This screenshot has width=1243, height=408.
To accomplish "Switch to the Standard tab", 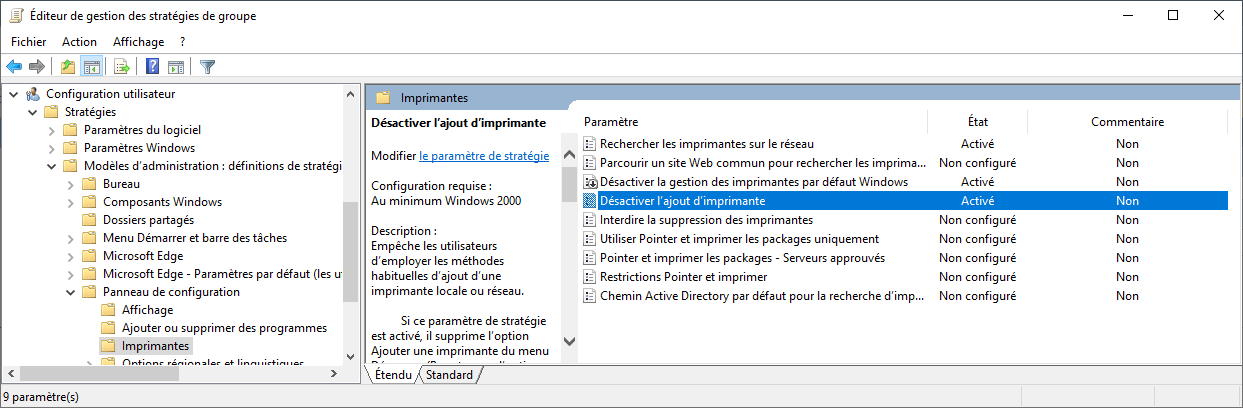I will (x=449, y=375).
